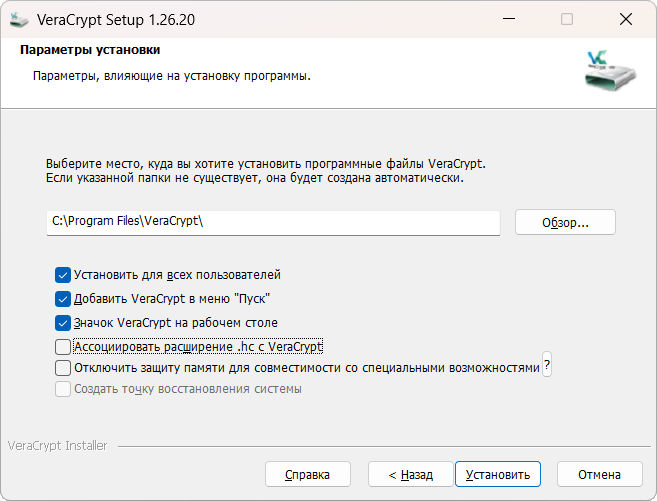Viewport: 657px width, 501px height.
Task: Open help for the memory protection option
Action: click(547, 367)
